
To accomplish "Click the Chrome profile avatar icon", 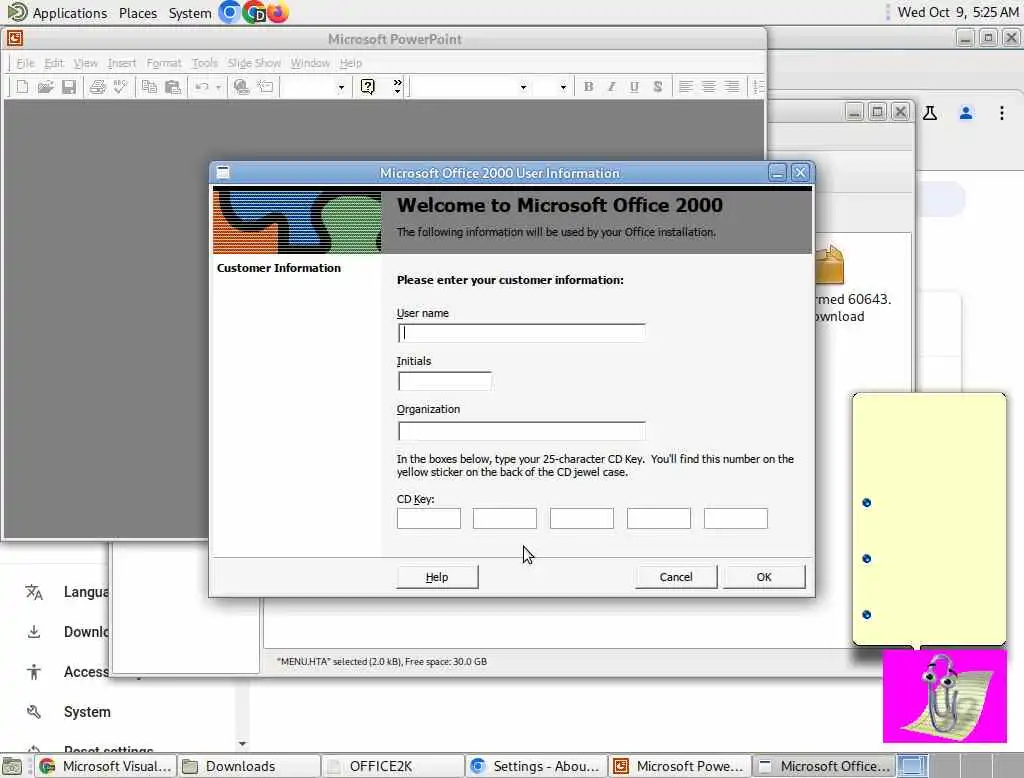I will coord(966,113).
